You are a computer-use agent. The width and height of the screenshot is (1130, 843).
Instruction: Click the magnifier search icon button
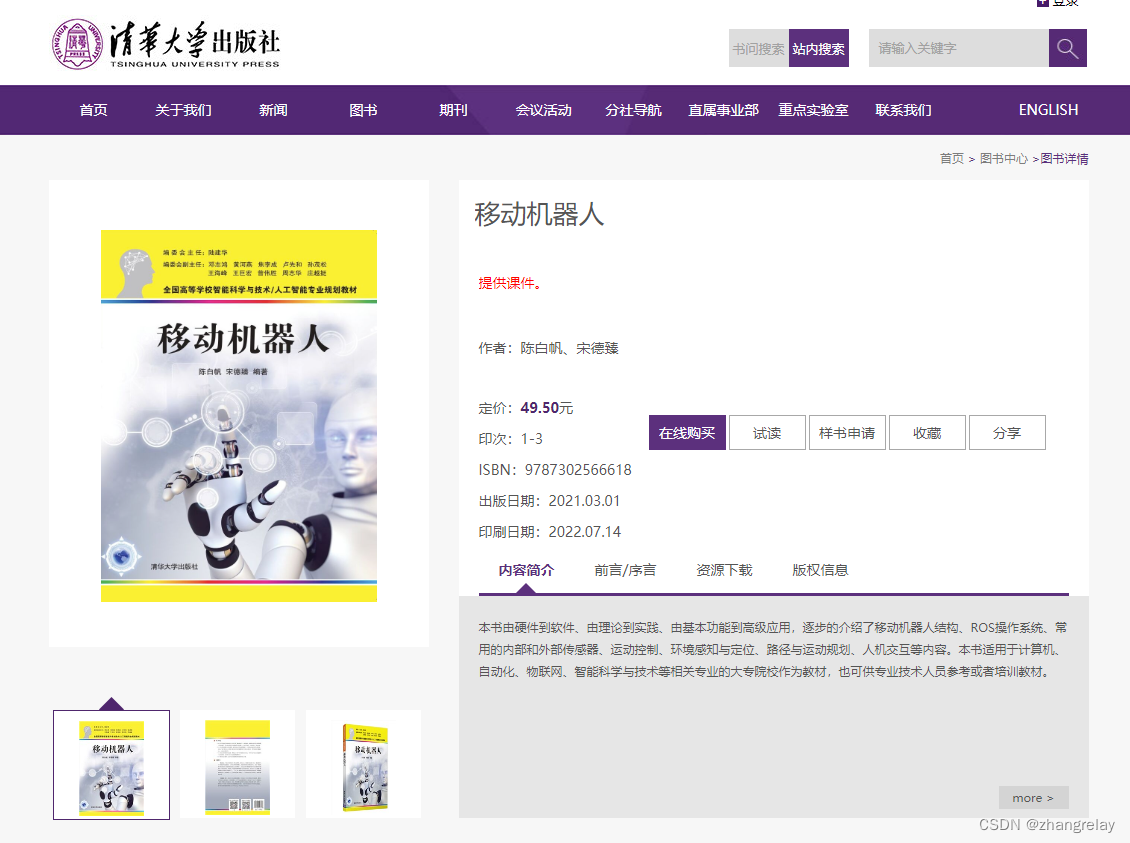coord(1067,48)
